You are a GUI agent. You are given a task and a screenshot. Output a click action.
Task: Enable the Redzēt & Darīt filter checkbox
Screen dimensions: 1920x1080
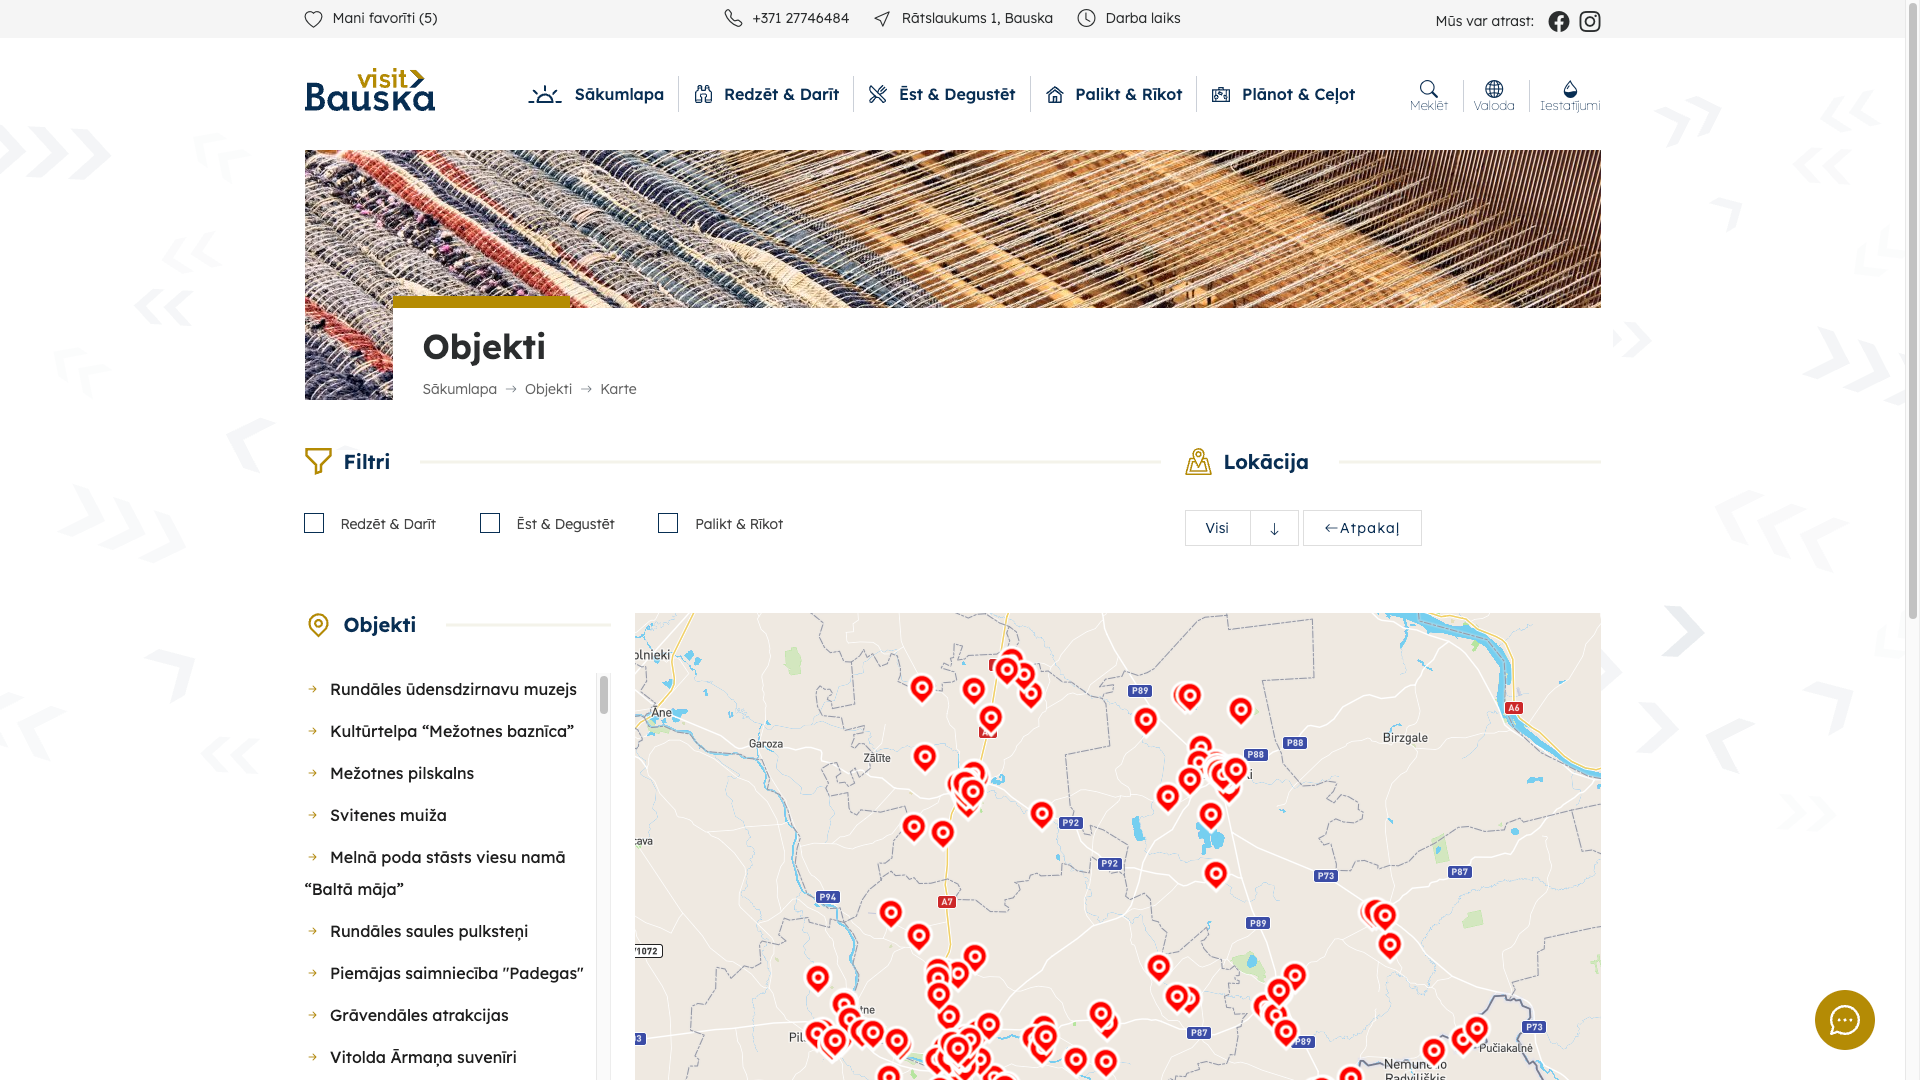[314, 523]
